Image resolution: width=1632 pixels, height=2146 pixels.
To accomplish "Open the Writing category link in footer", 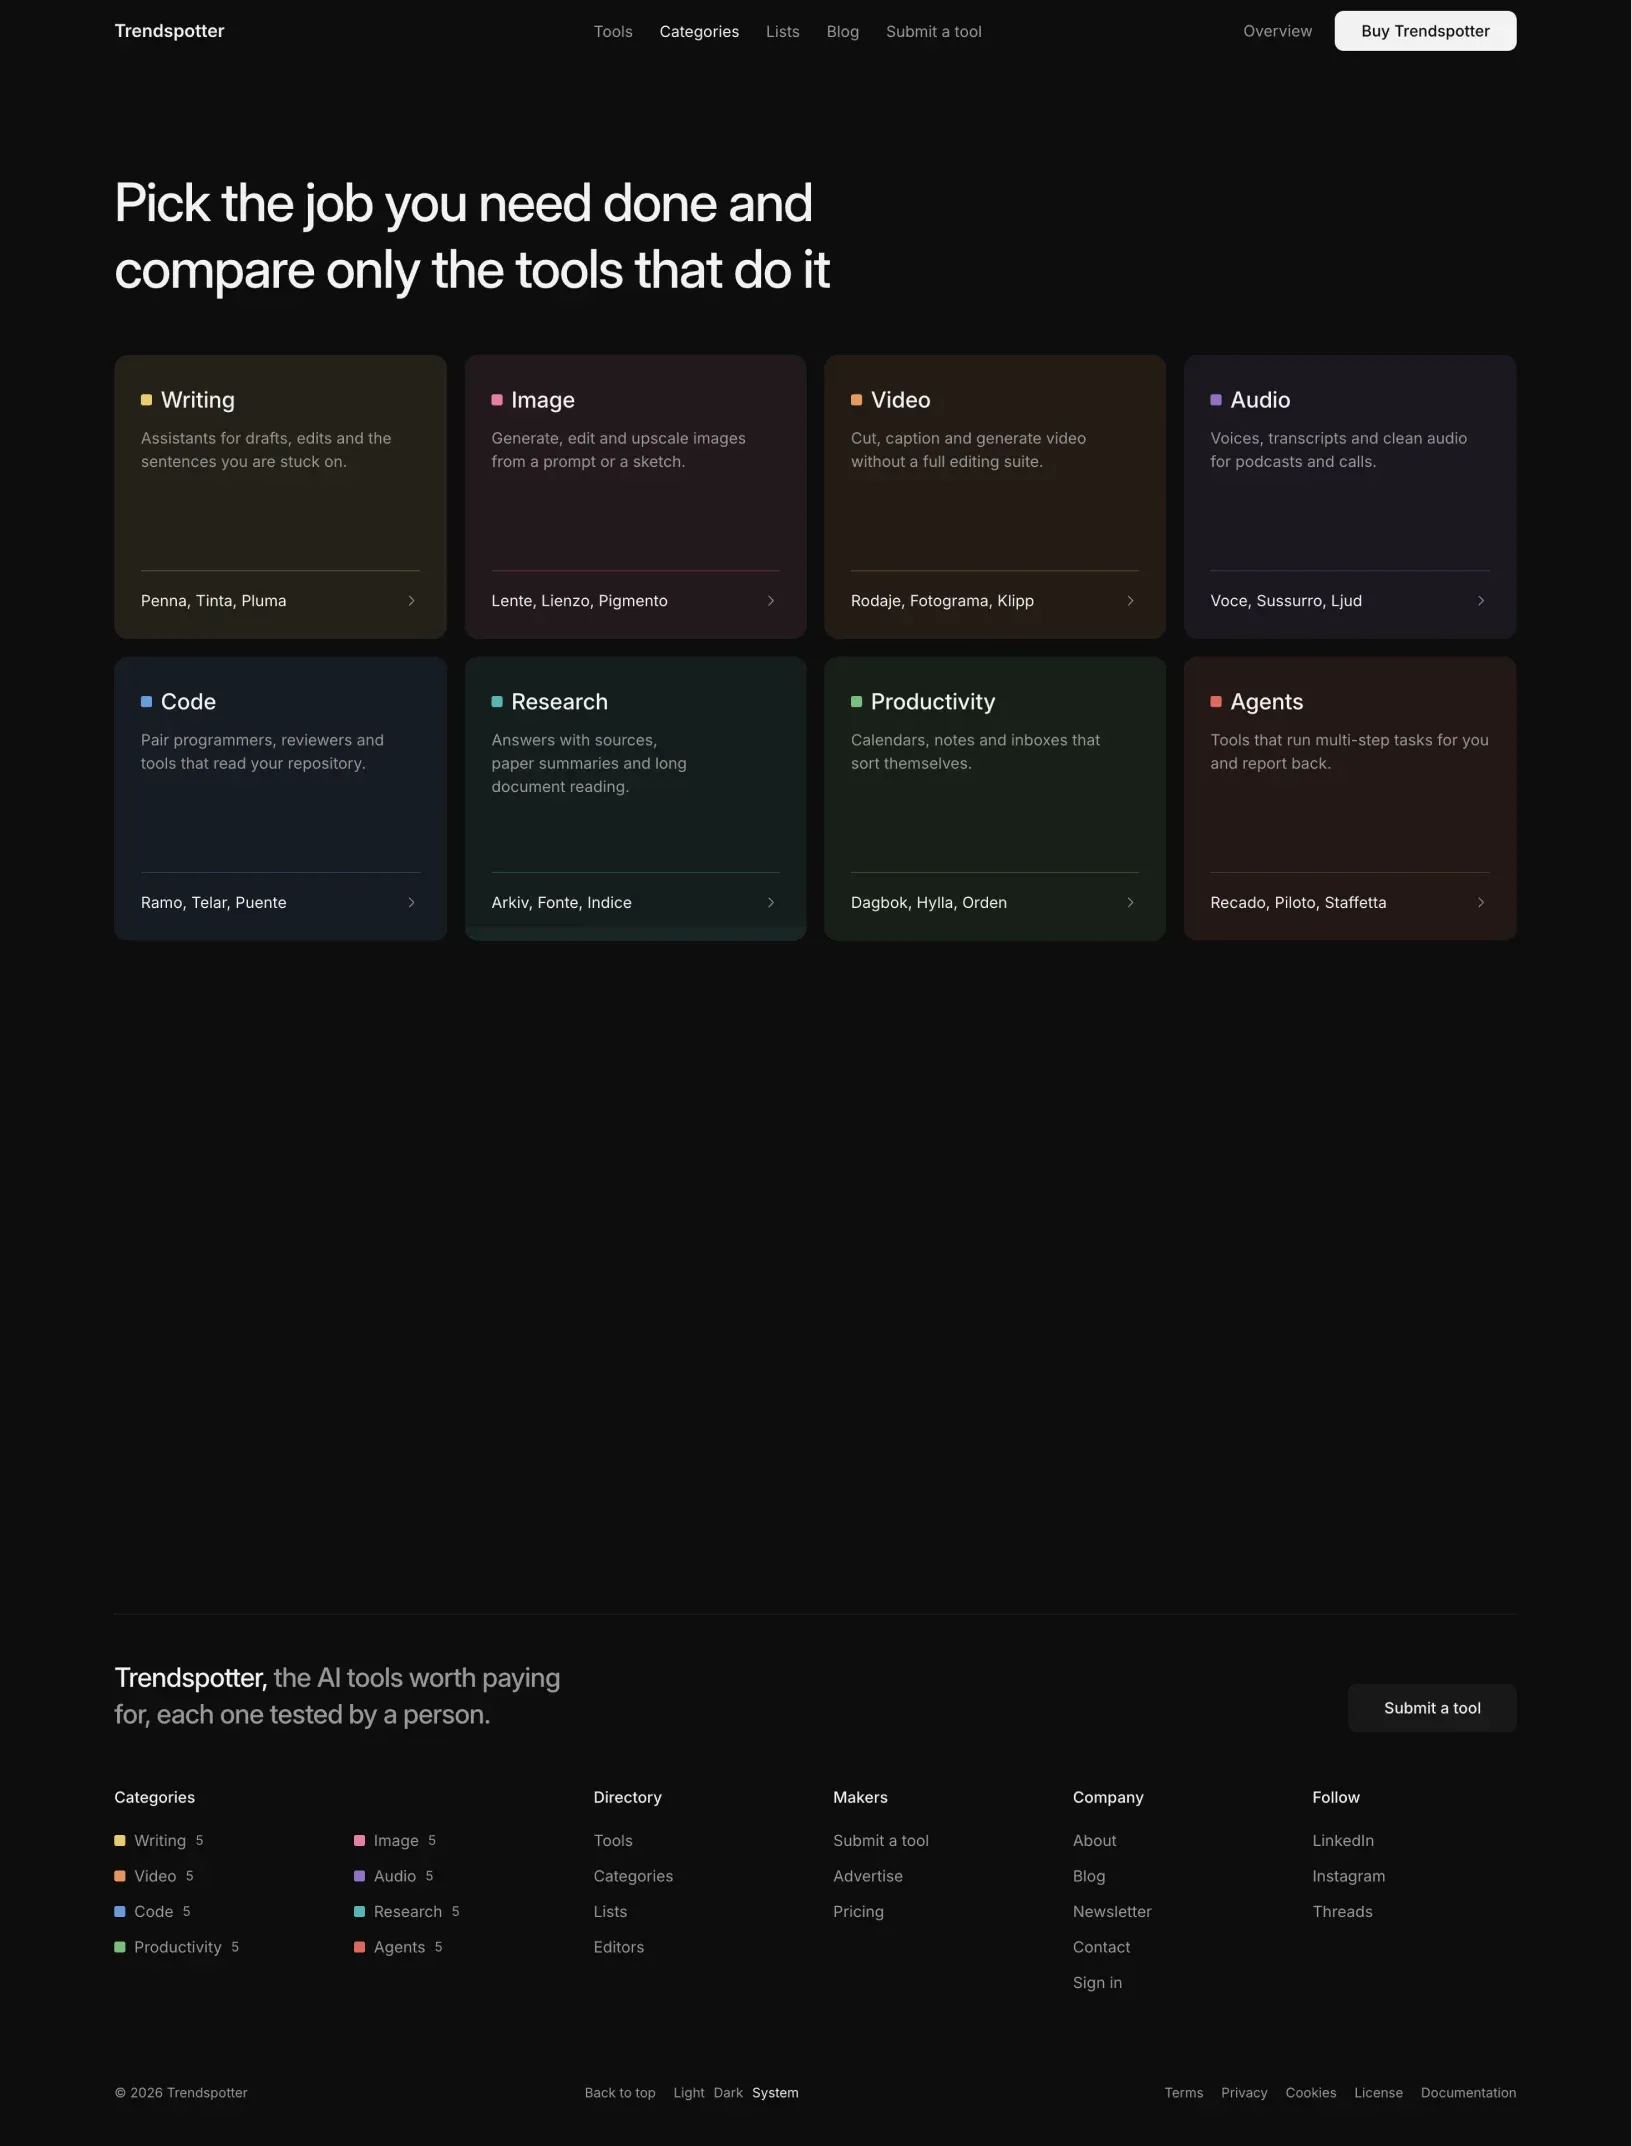I will click(x=159, y=1841).
